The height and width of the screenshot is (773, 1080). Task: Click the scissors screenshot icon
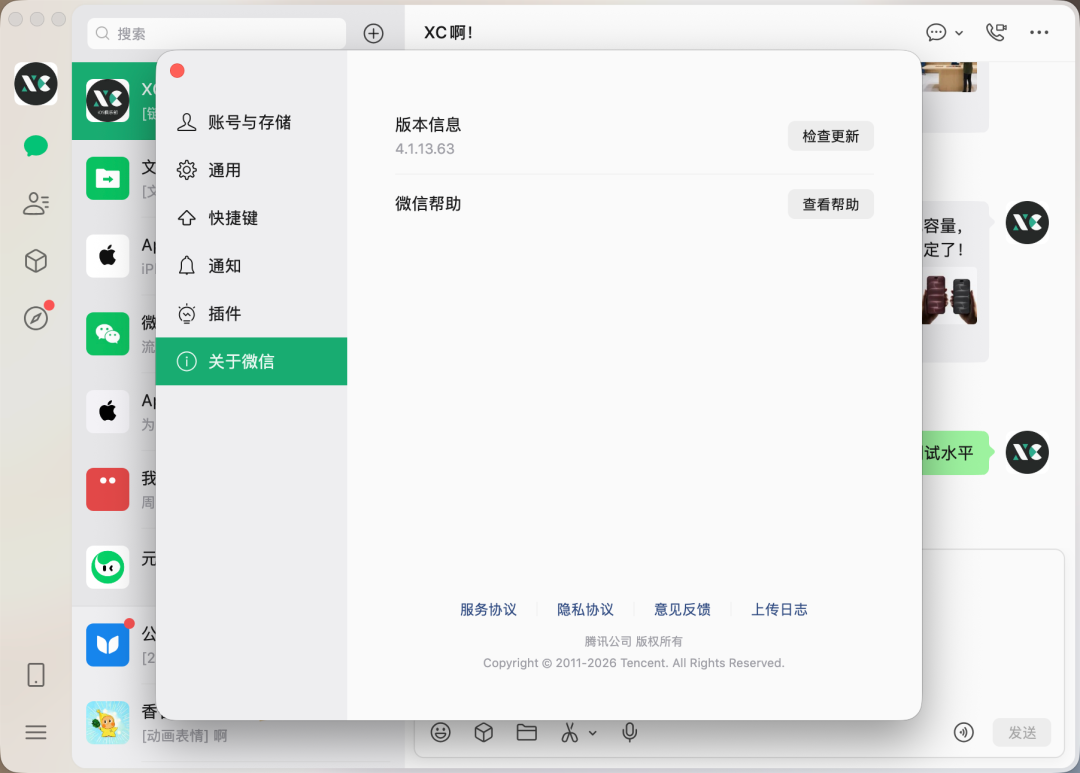569,732
